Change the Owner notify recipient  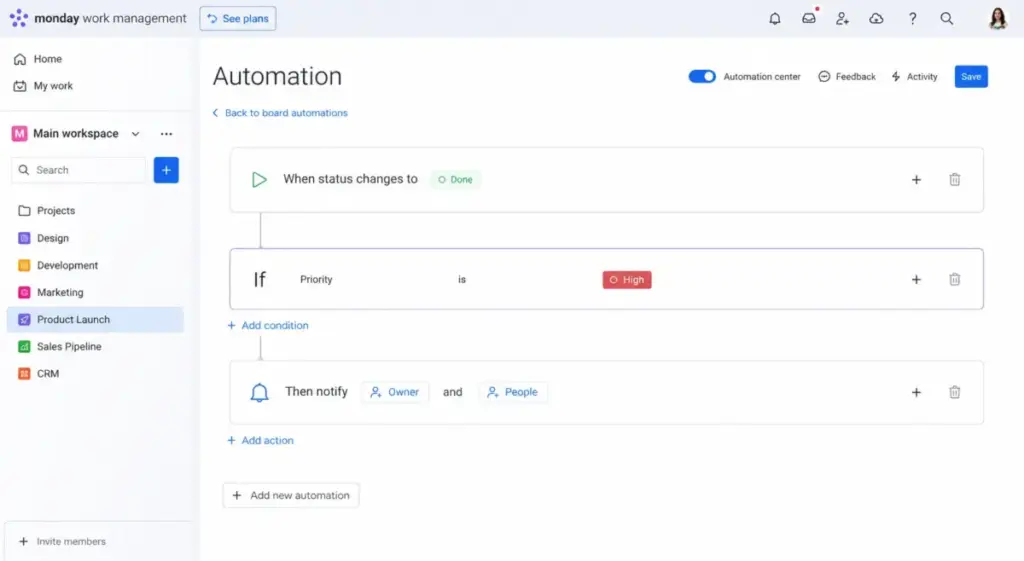pos(395,393)
